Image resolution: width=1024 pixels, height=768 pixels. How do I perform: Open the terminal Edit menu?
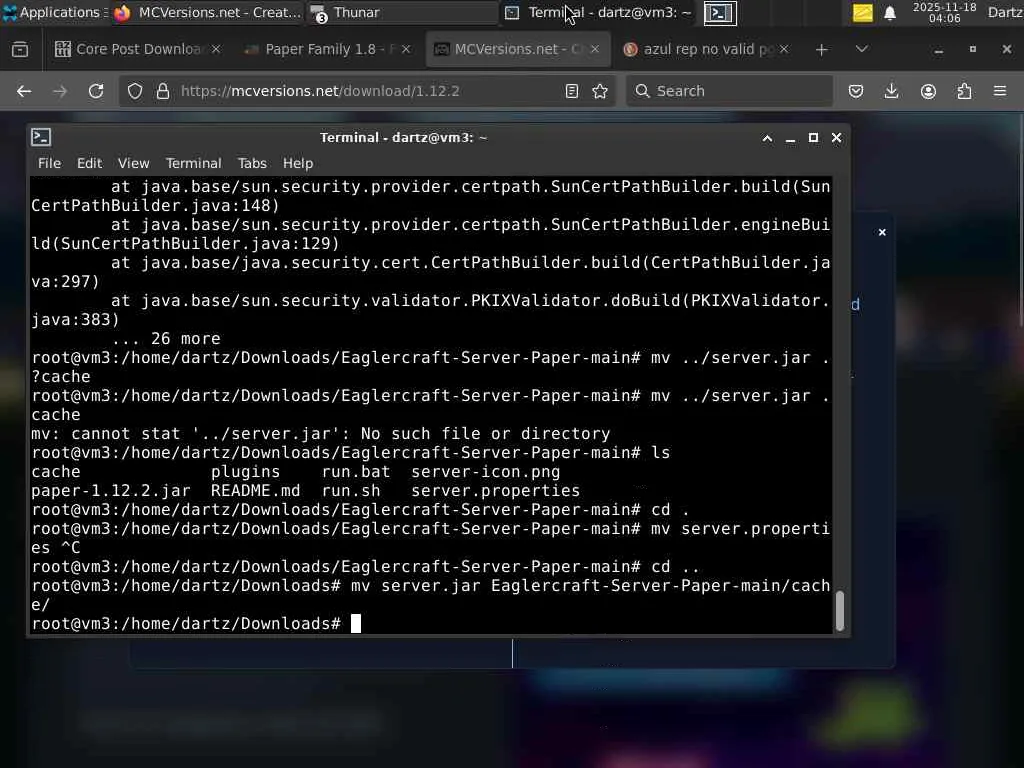point(89,163)
